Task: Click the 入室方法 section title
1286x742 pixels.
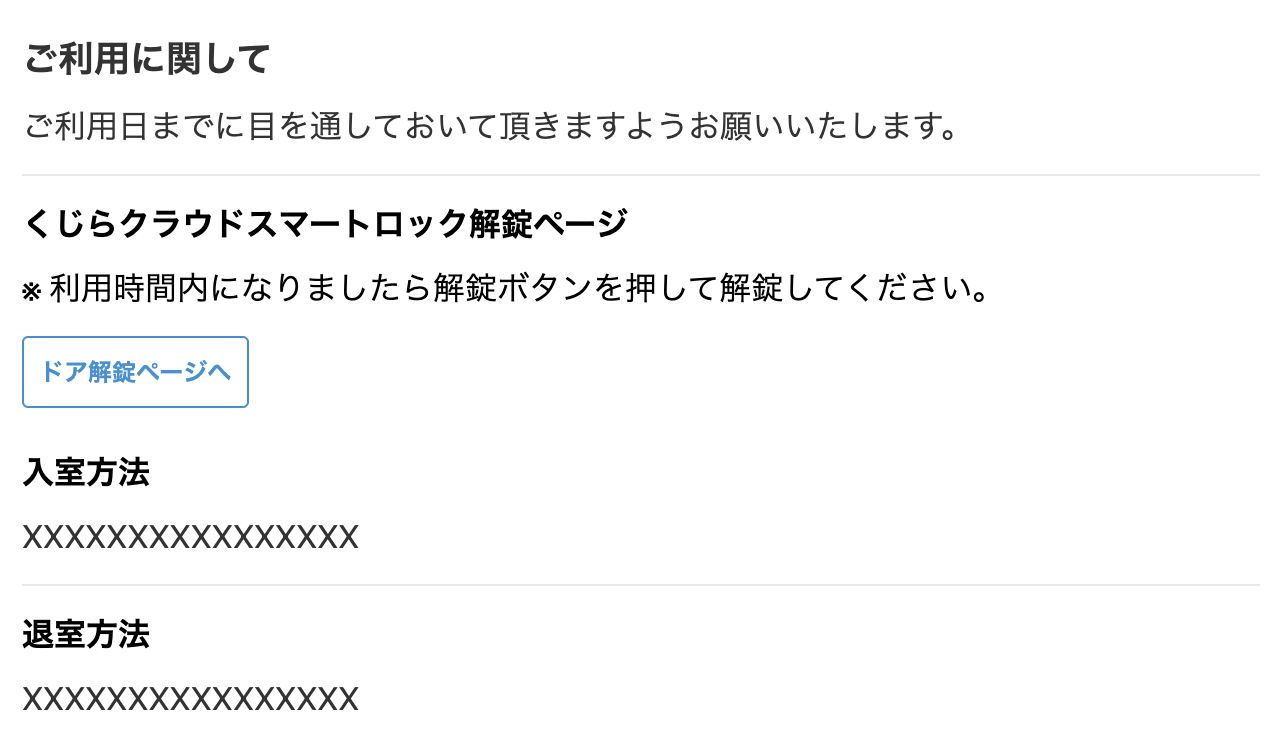Action: 86,472
